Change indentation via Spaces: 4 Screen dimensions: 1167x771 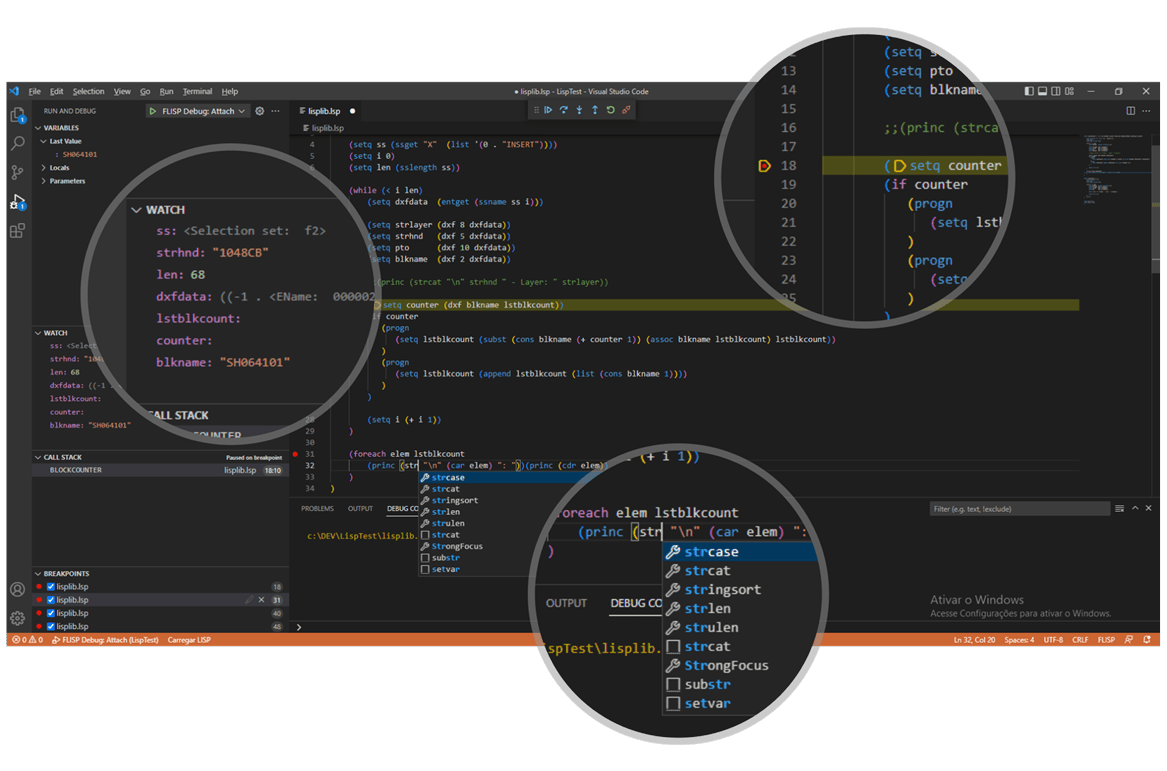click(x=1019, y=640)
